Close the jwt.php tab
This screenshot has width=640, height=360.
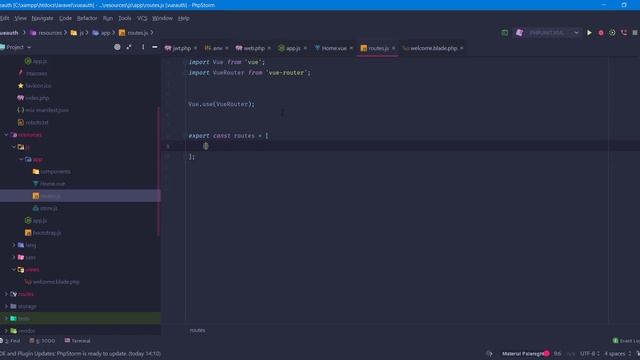(195, 48)
